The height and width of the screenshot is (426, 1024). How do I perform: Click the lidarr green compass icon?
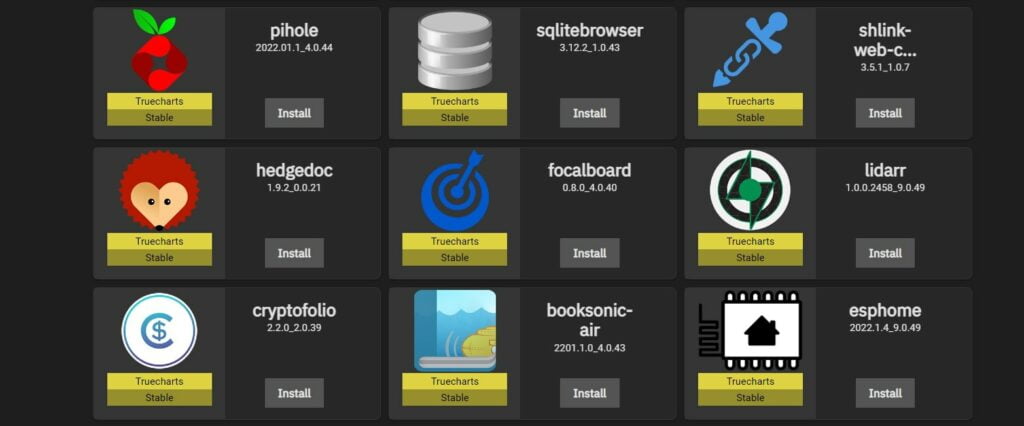[750, 190]
